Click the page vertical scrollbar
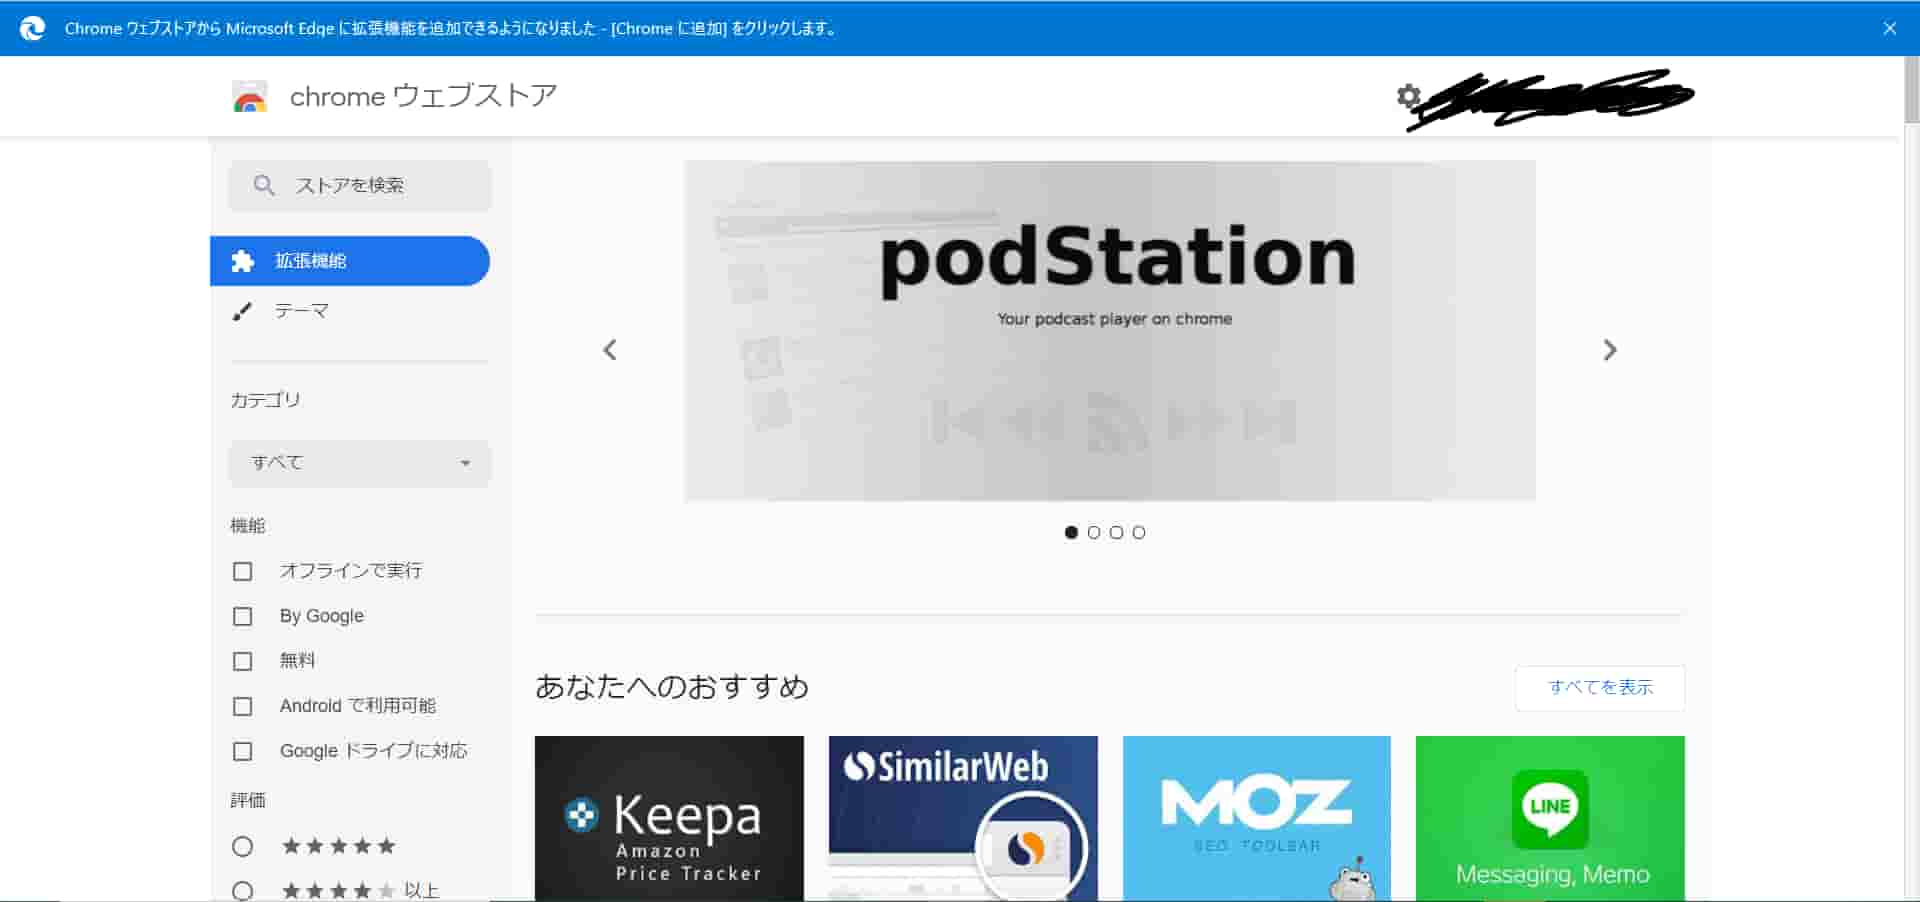This screenshot has width=1920, height=902. 1911,90
